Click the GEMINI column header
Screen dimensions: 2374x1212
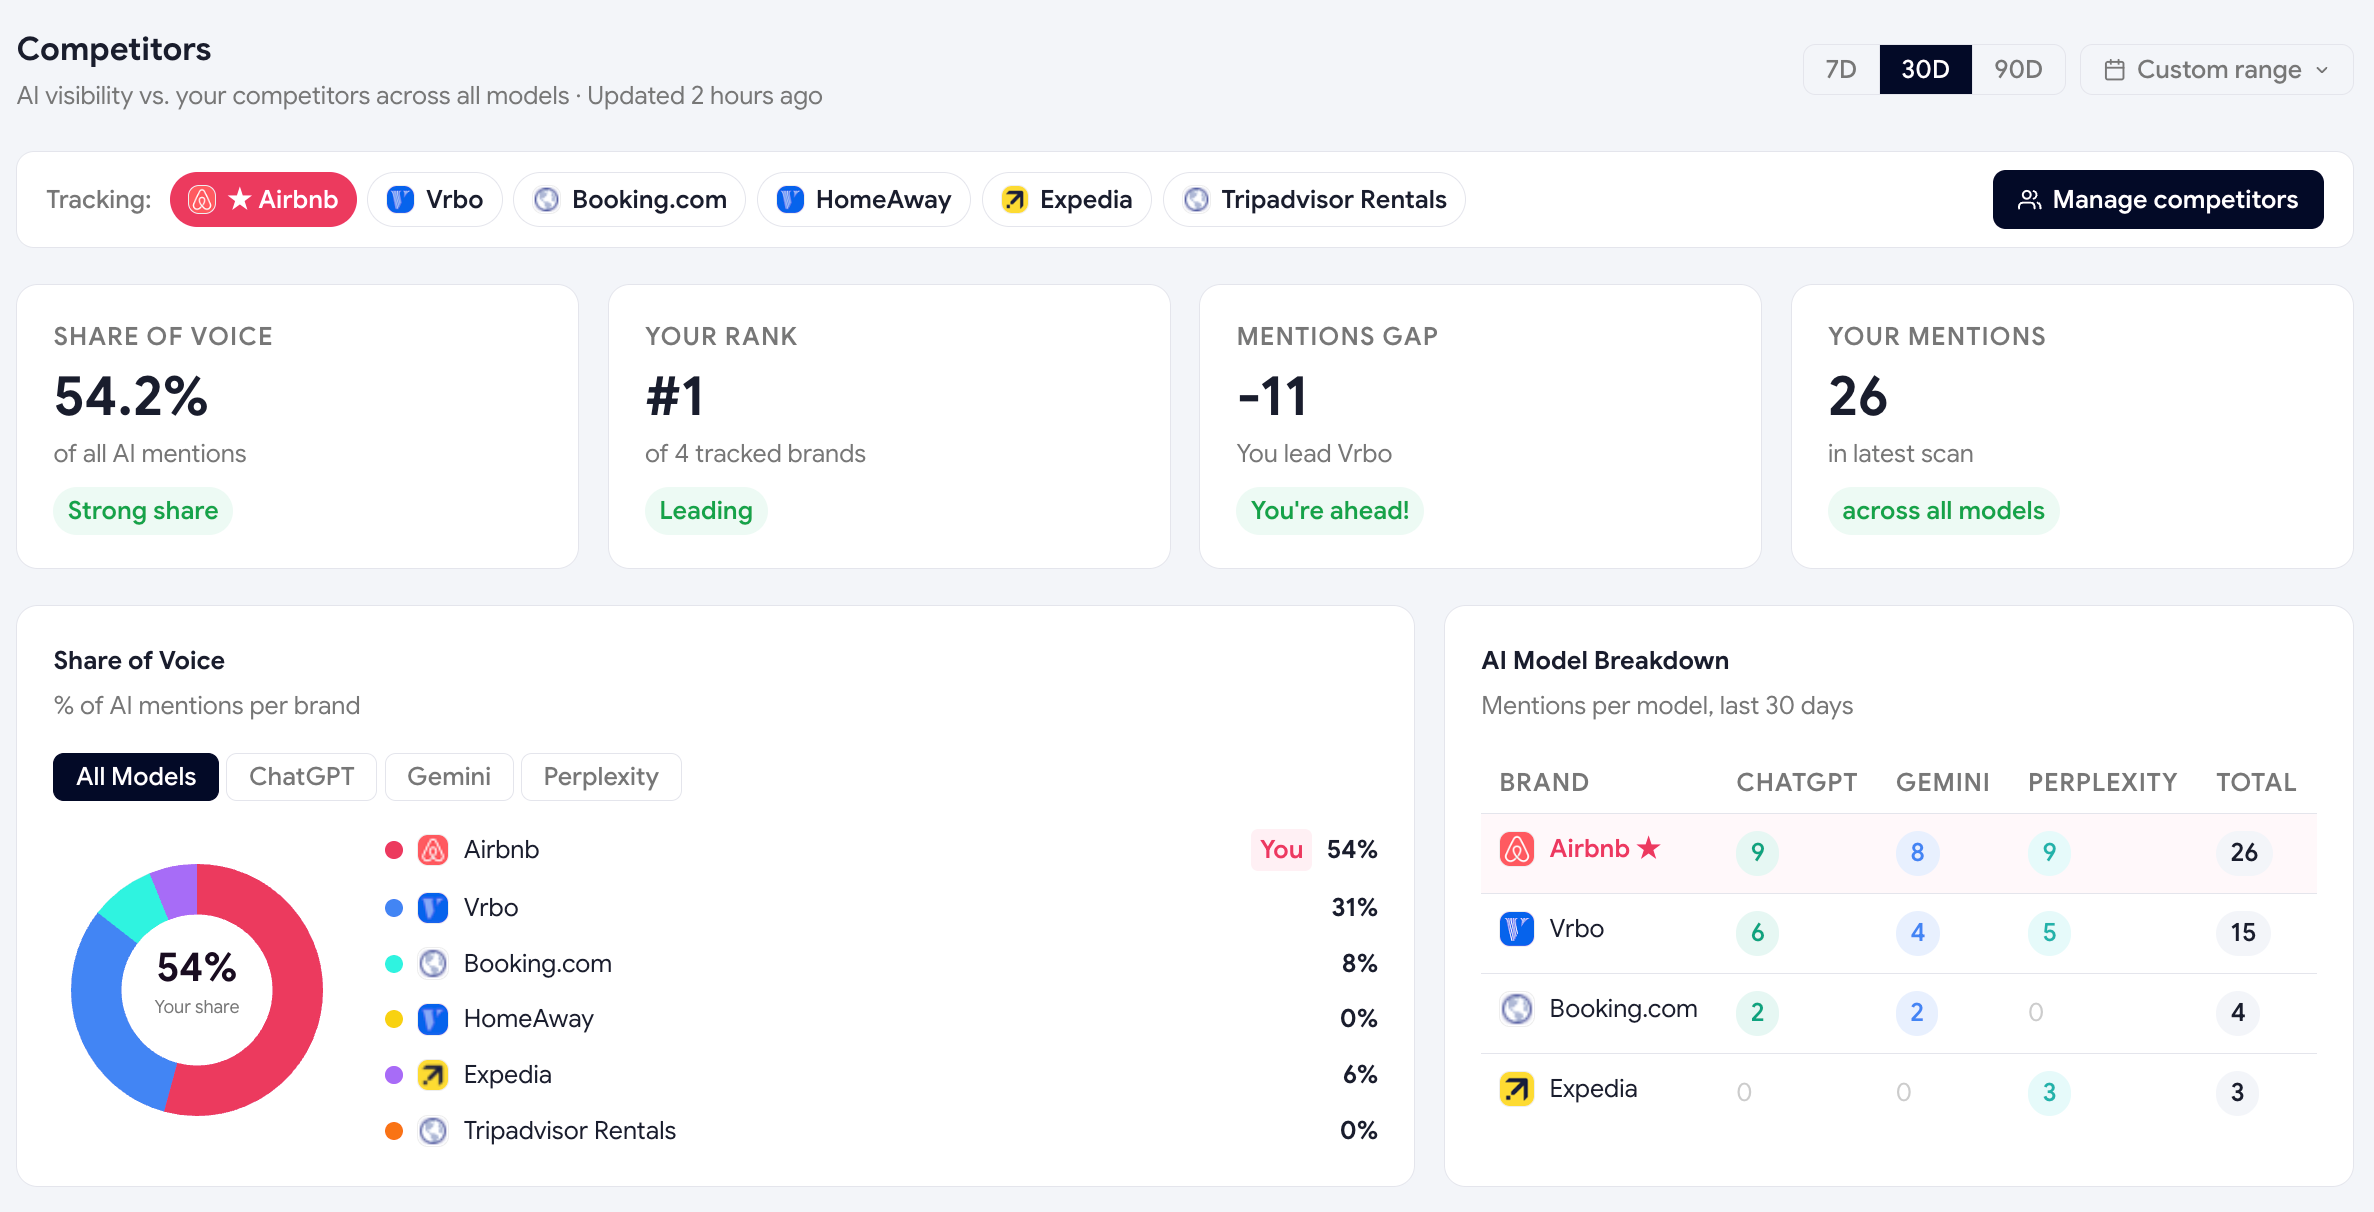point(1943,782)
